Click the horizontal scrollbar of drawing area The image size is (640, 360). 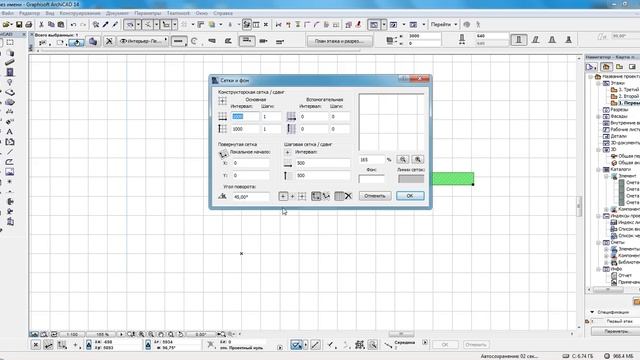pyautogui.click(x=401, y=334)
